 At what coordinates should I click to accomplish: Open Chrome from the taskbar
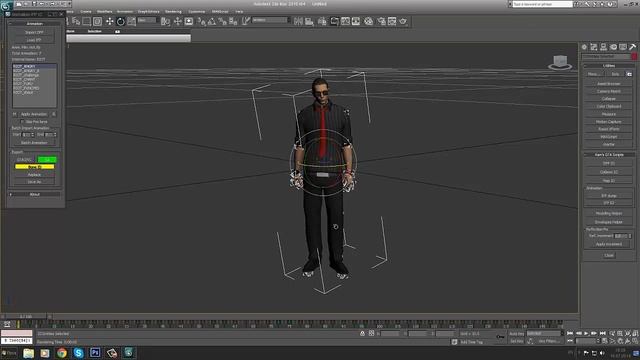(x=62, y=353)
